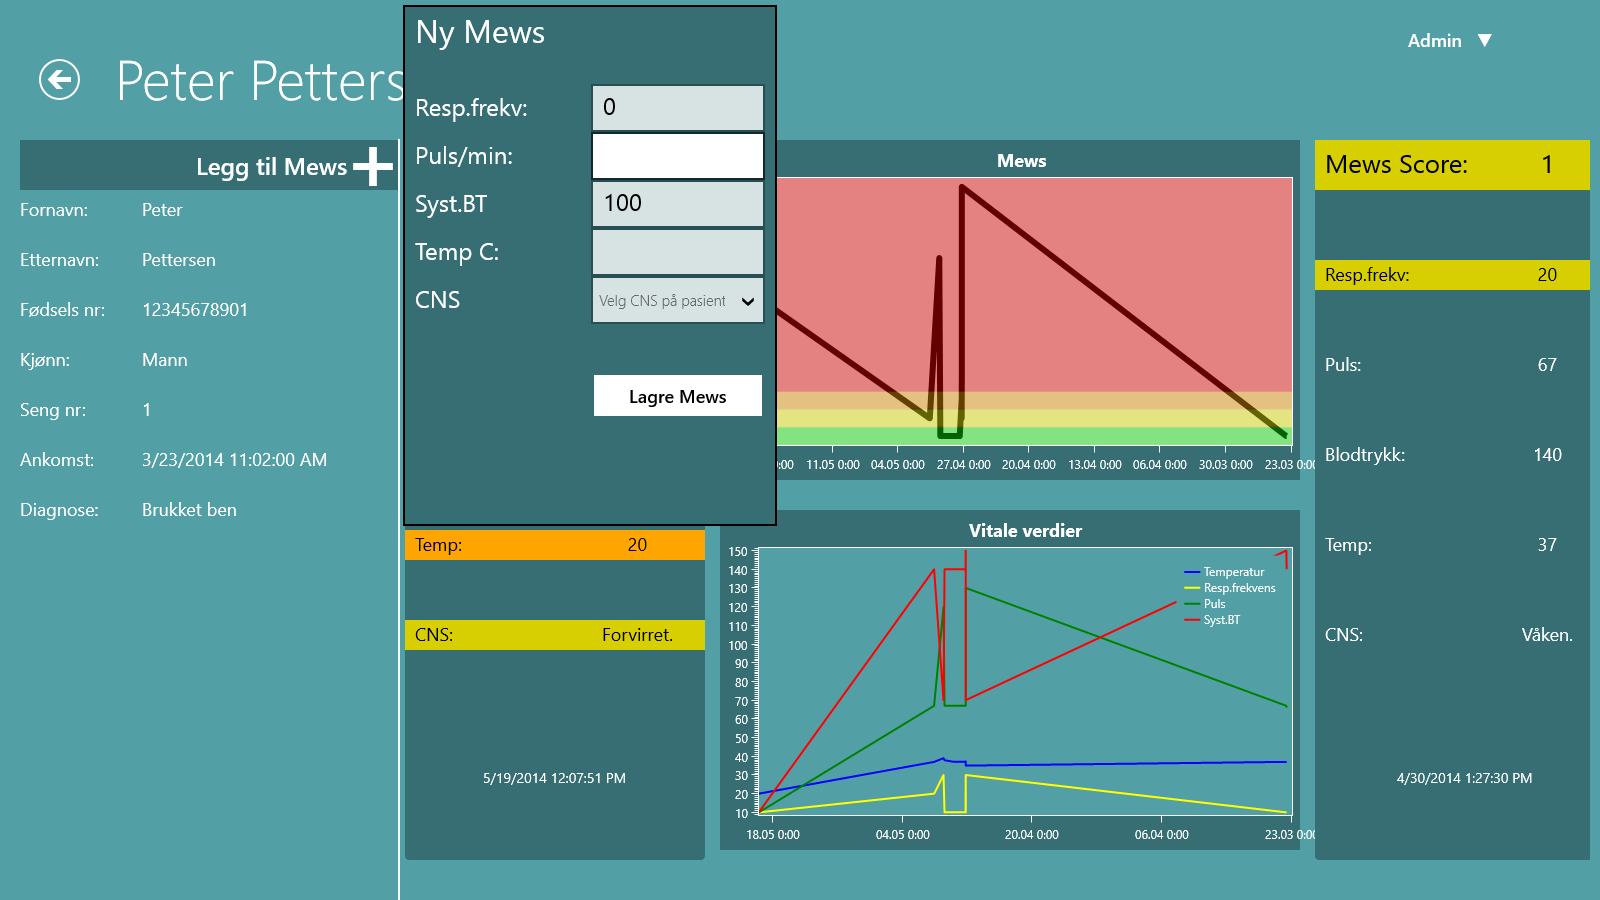The width and height of the screenshot is (1600, 900).
Task: Click the Blodtrykk value 140
Action: tap(1547, 455)
